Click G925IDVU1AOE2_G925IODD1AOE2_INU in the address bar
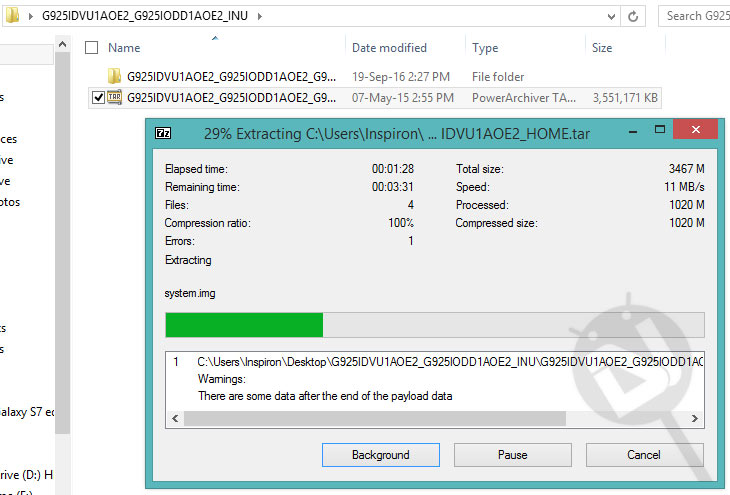 coord(145,16)
